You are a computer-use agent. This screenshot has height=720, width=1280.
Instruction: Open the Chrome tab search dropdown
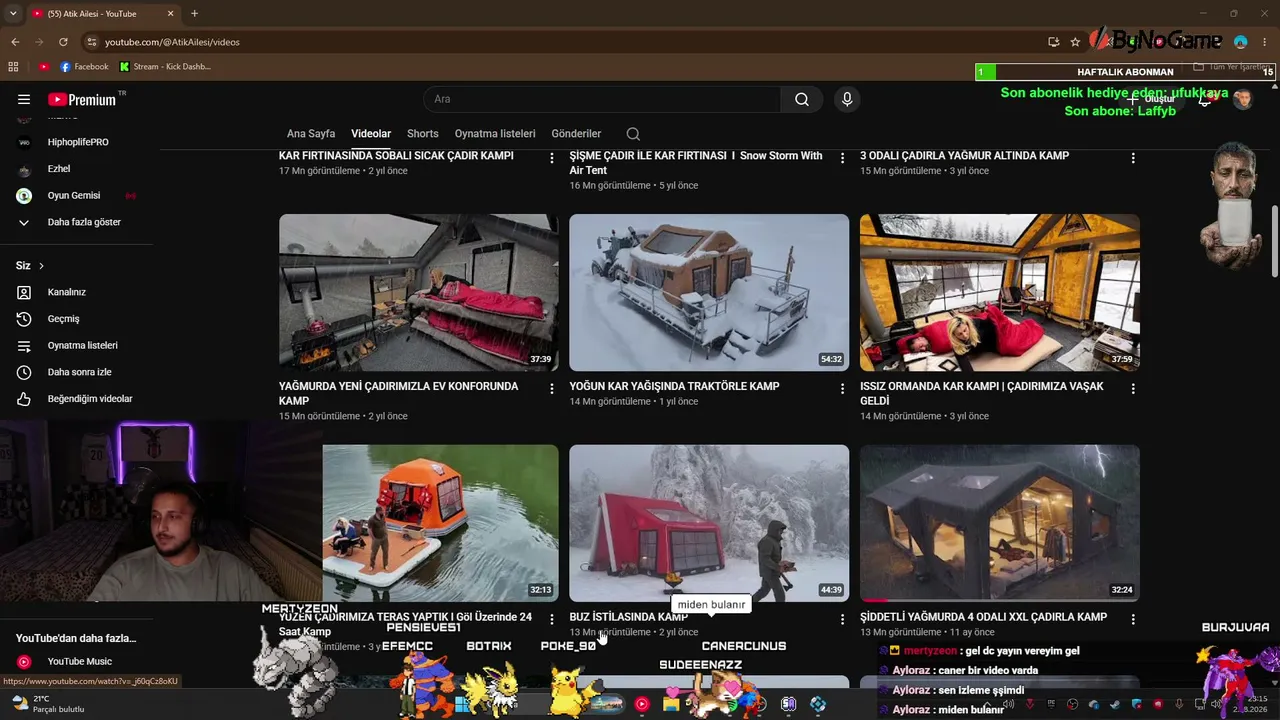coord(13,14)
